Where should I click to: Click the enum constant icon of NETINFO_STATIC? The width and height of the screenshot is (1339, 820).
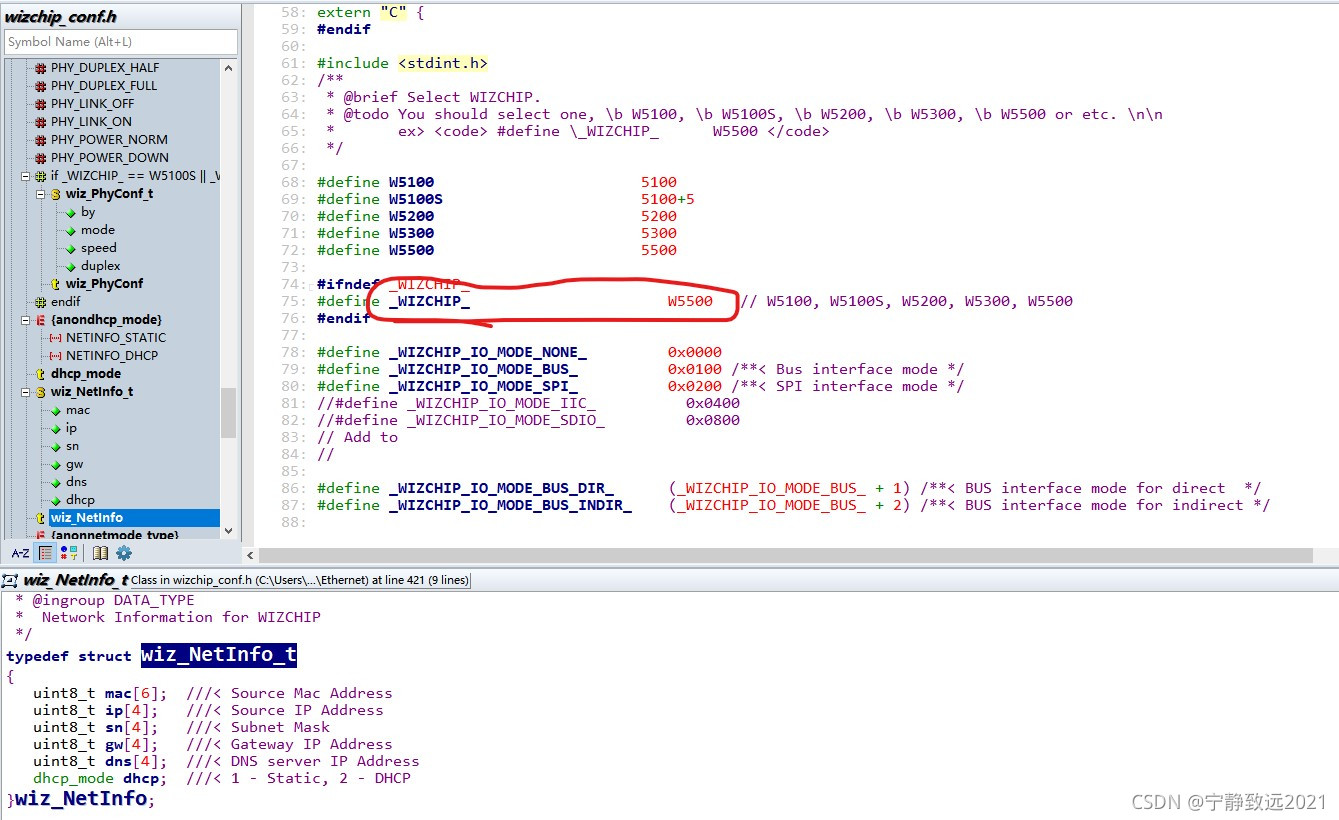[x=56, y=338]
